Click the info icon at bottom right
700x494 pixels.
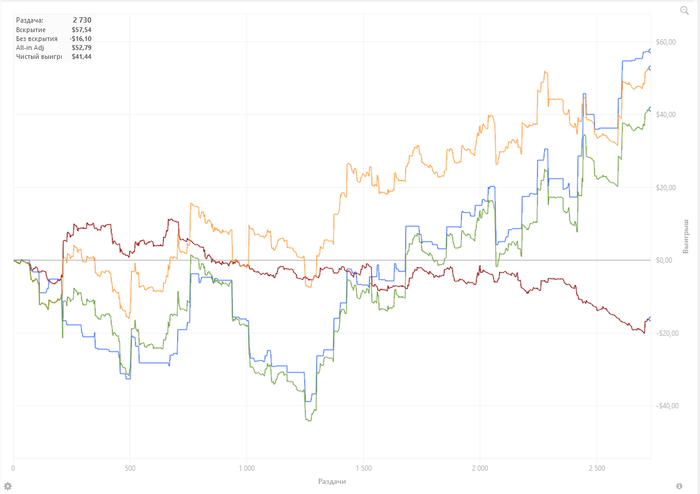pyautogui.click(x=692, y=485)
